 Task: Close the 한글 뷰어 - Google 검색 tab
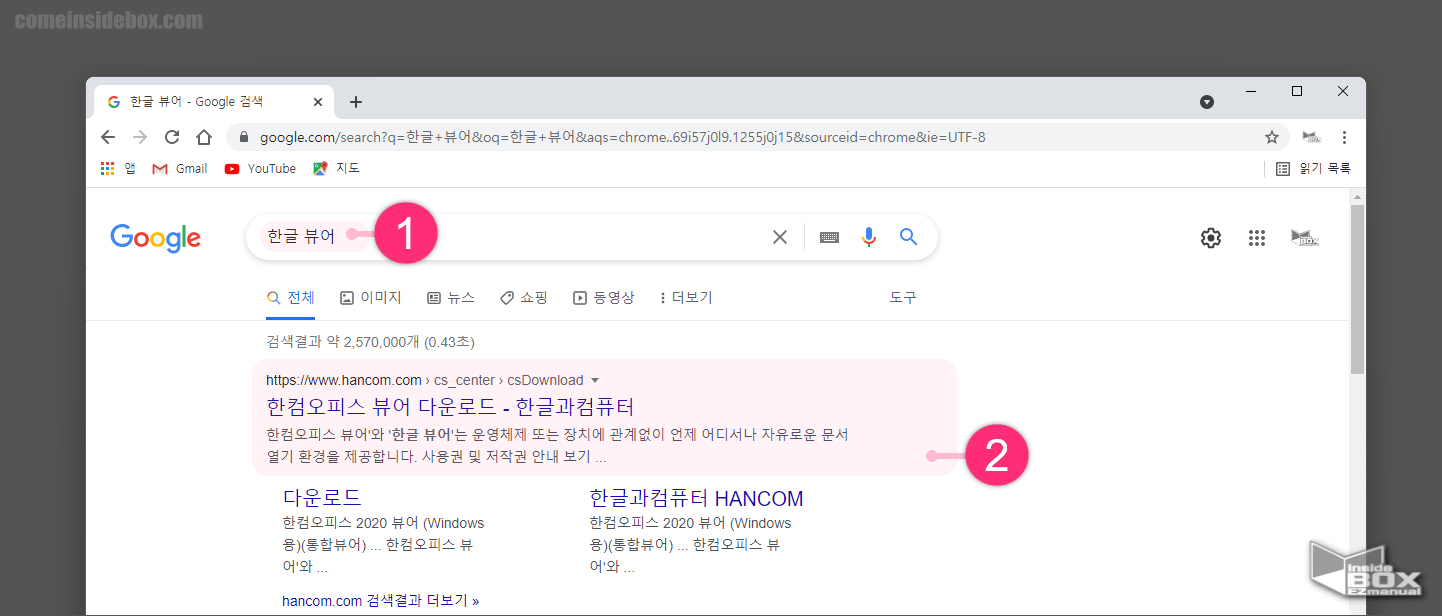tap(318, 102)
